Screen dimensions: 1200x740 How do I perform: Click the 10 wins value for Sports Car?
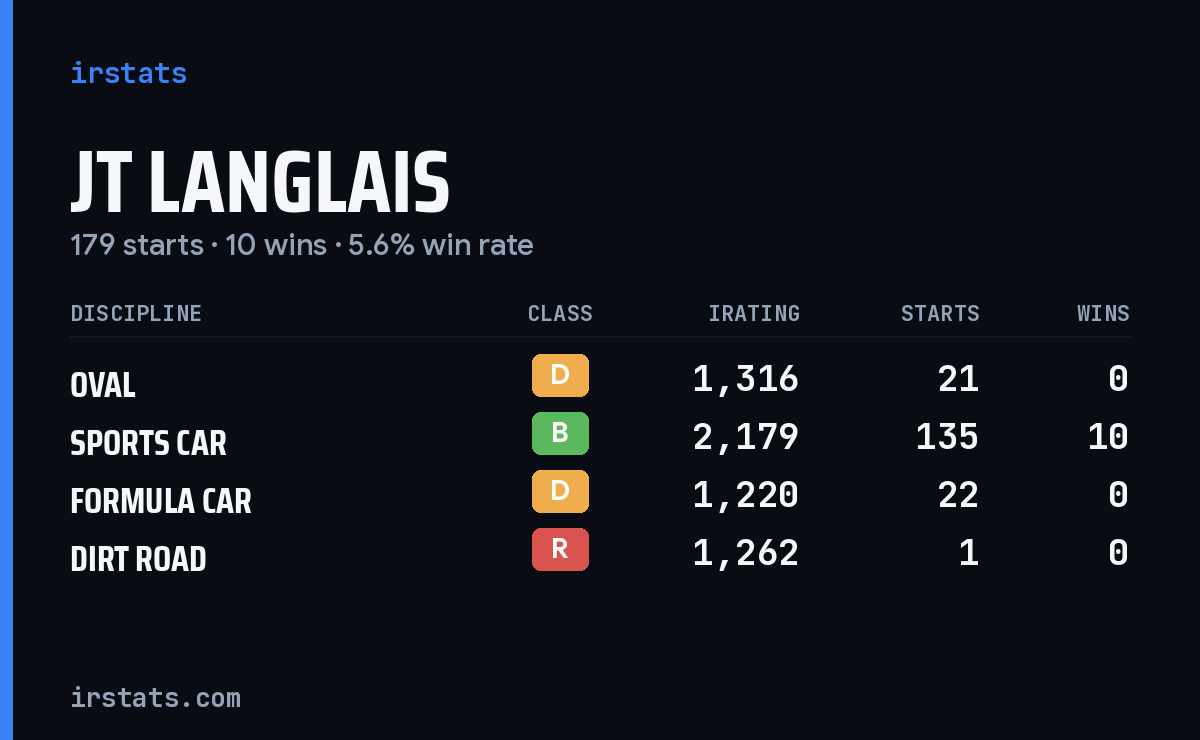pyautogui.click(x=1109, y=437)
